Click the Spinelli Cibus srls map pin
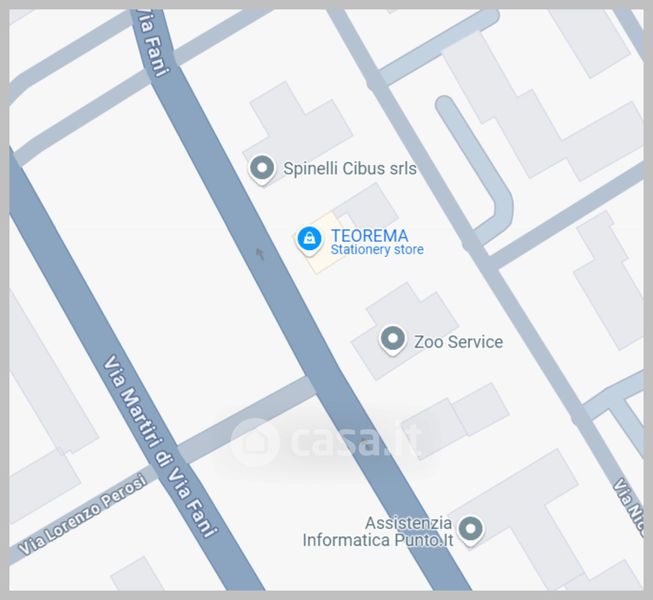 pos(262,169)
